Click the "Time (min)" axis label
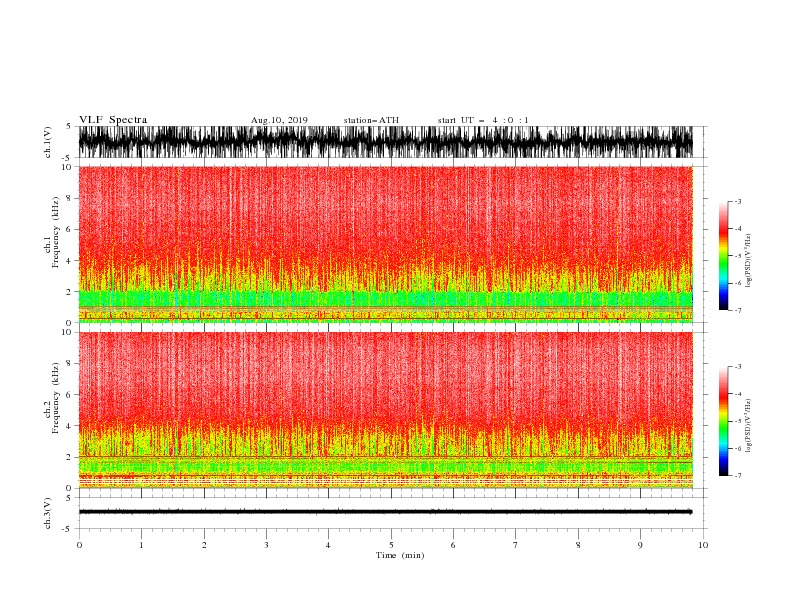Viewport: 792px width, 612px height. [400, 555]
